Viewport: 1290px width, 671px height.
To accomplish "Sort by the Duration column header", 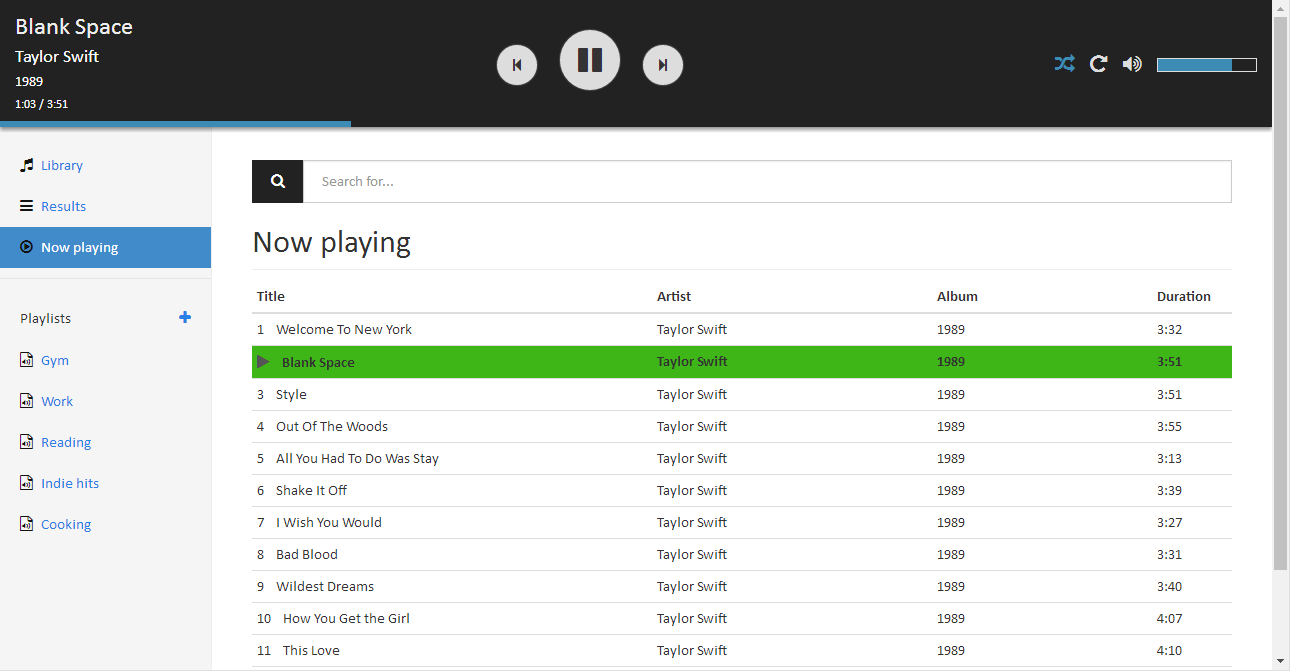I will (x=1184, y=296).
